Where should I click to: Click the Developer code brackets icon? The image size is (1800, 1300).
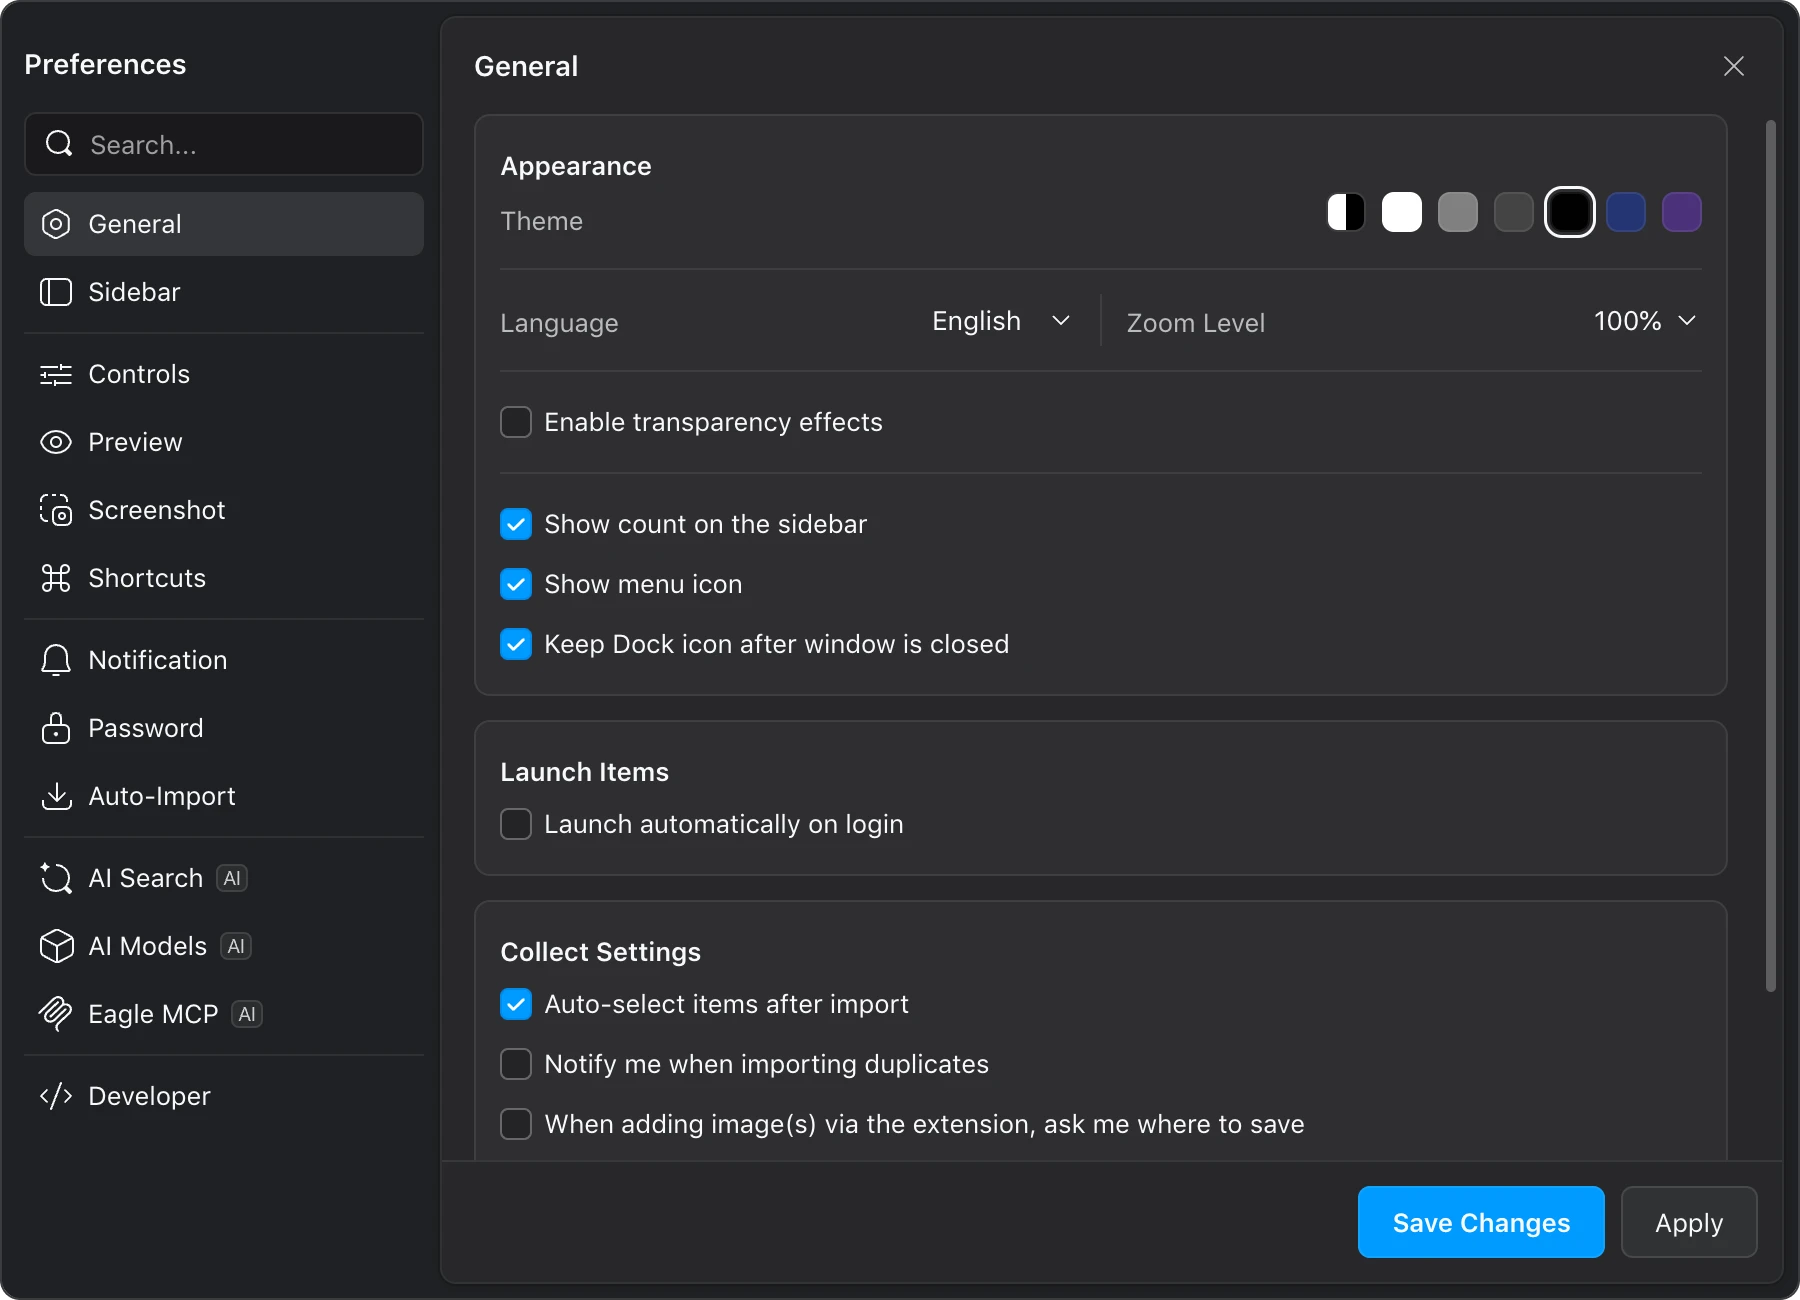click(56, 1096)
